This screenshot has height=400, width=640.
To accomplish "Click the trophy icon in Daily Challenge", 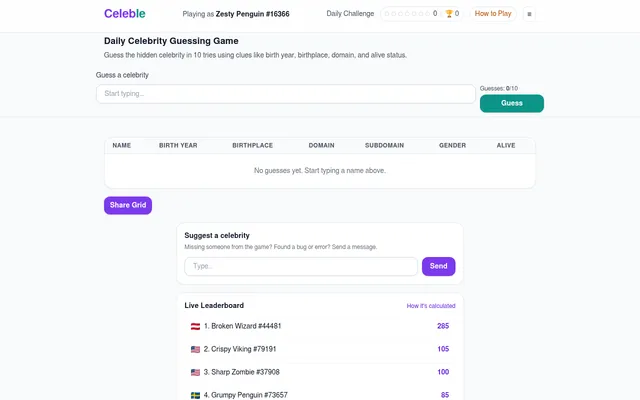I will click(x=449, y=13).
